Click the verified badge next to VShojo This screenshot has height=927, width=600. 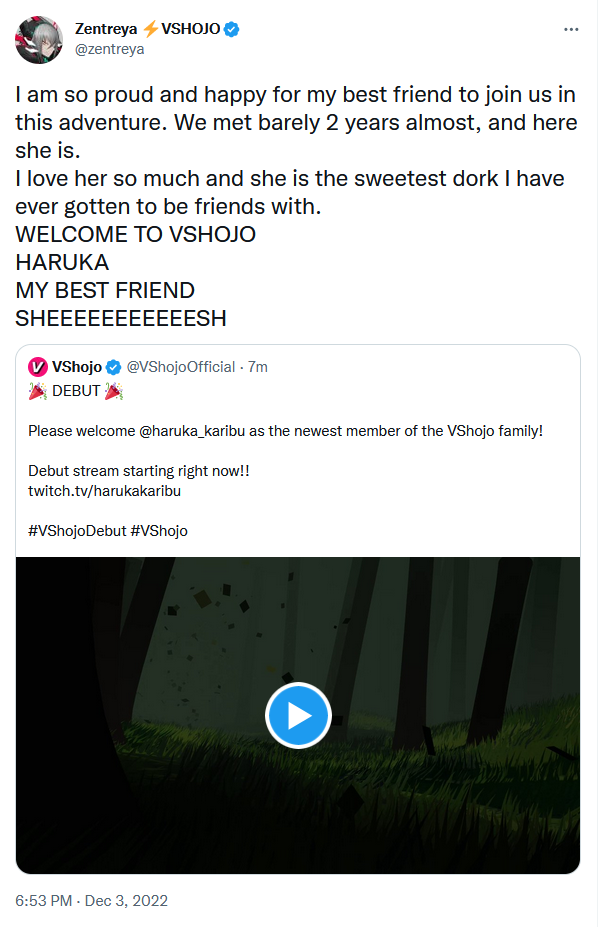(x=114, y=367)
